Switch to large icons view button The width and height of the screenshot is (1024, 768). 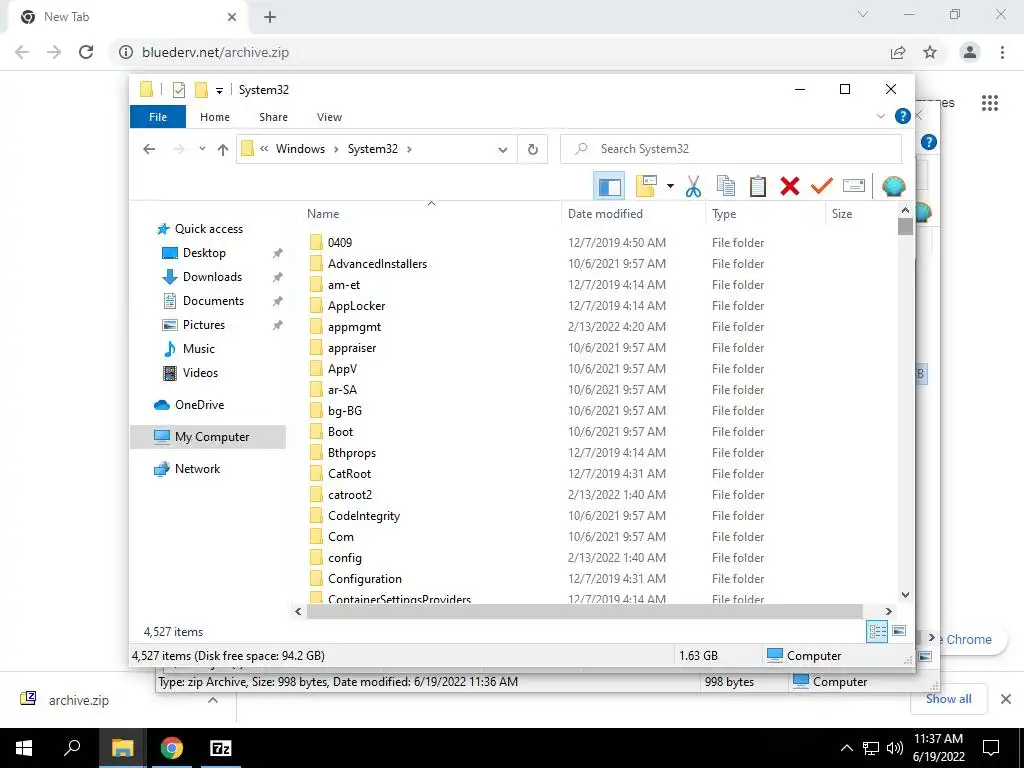[899, 631]
